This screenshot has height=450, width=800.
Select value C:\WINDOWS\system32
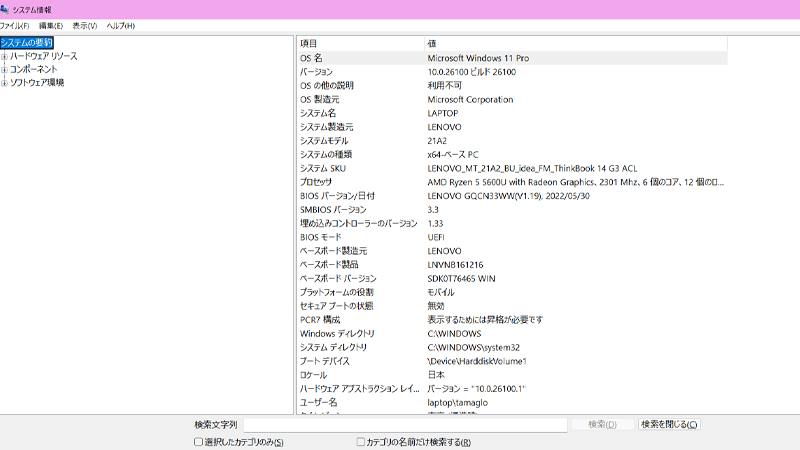[473, 347]
